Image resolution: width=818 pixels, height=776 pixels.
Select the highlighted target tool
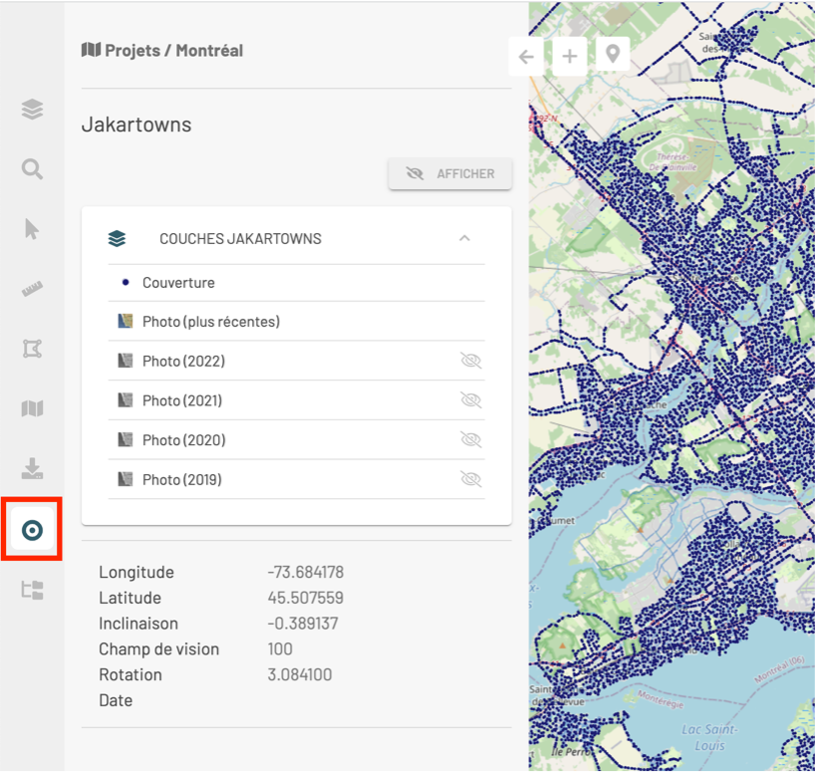tap(31, 530)
